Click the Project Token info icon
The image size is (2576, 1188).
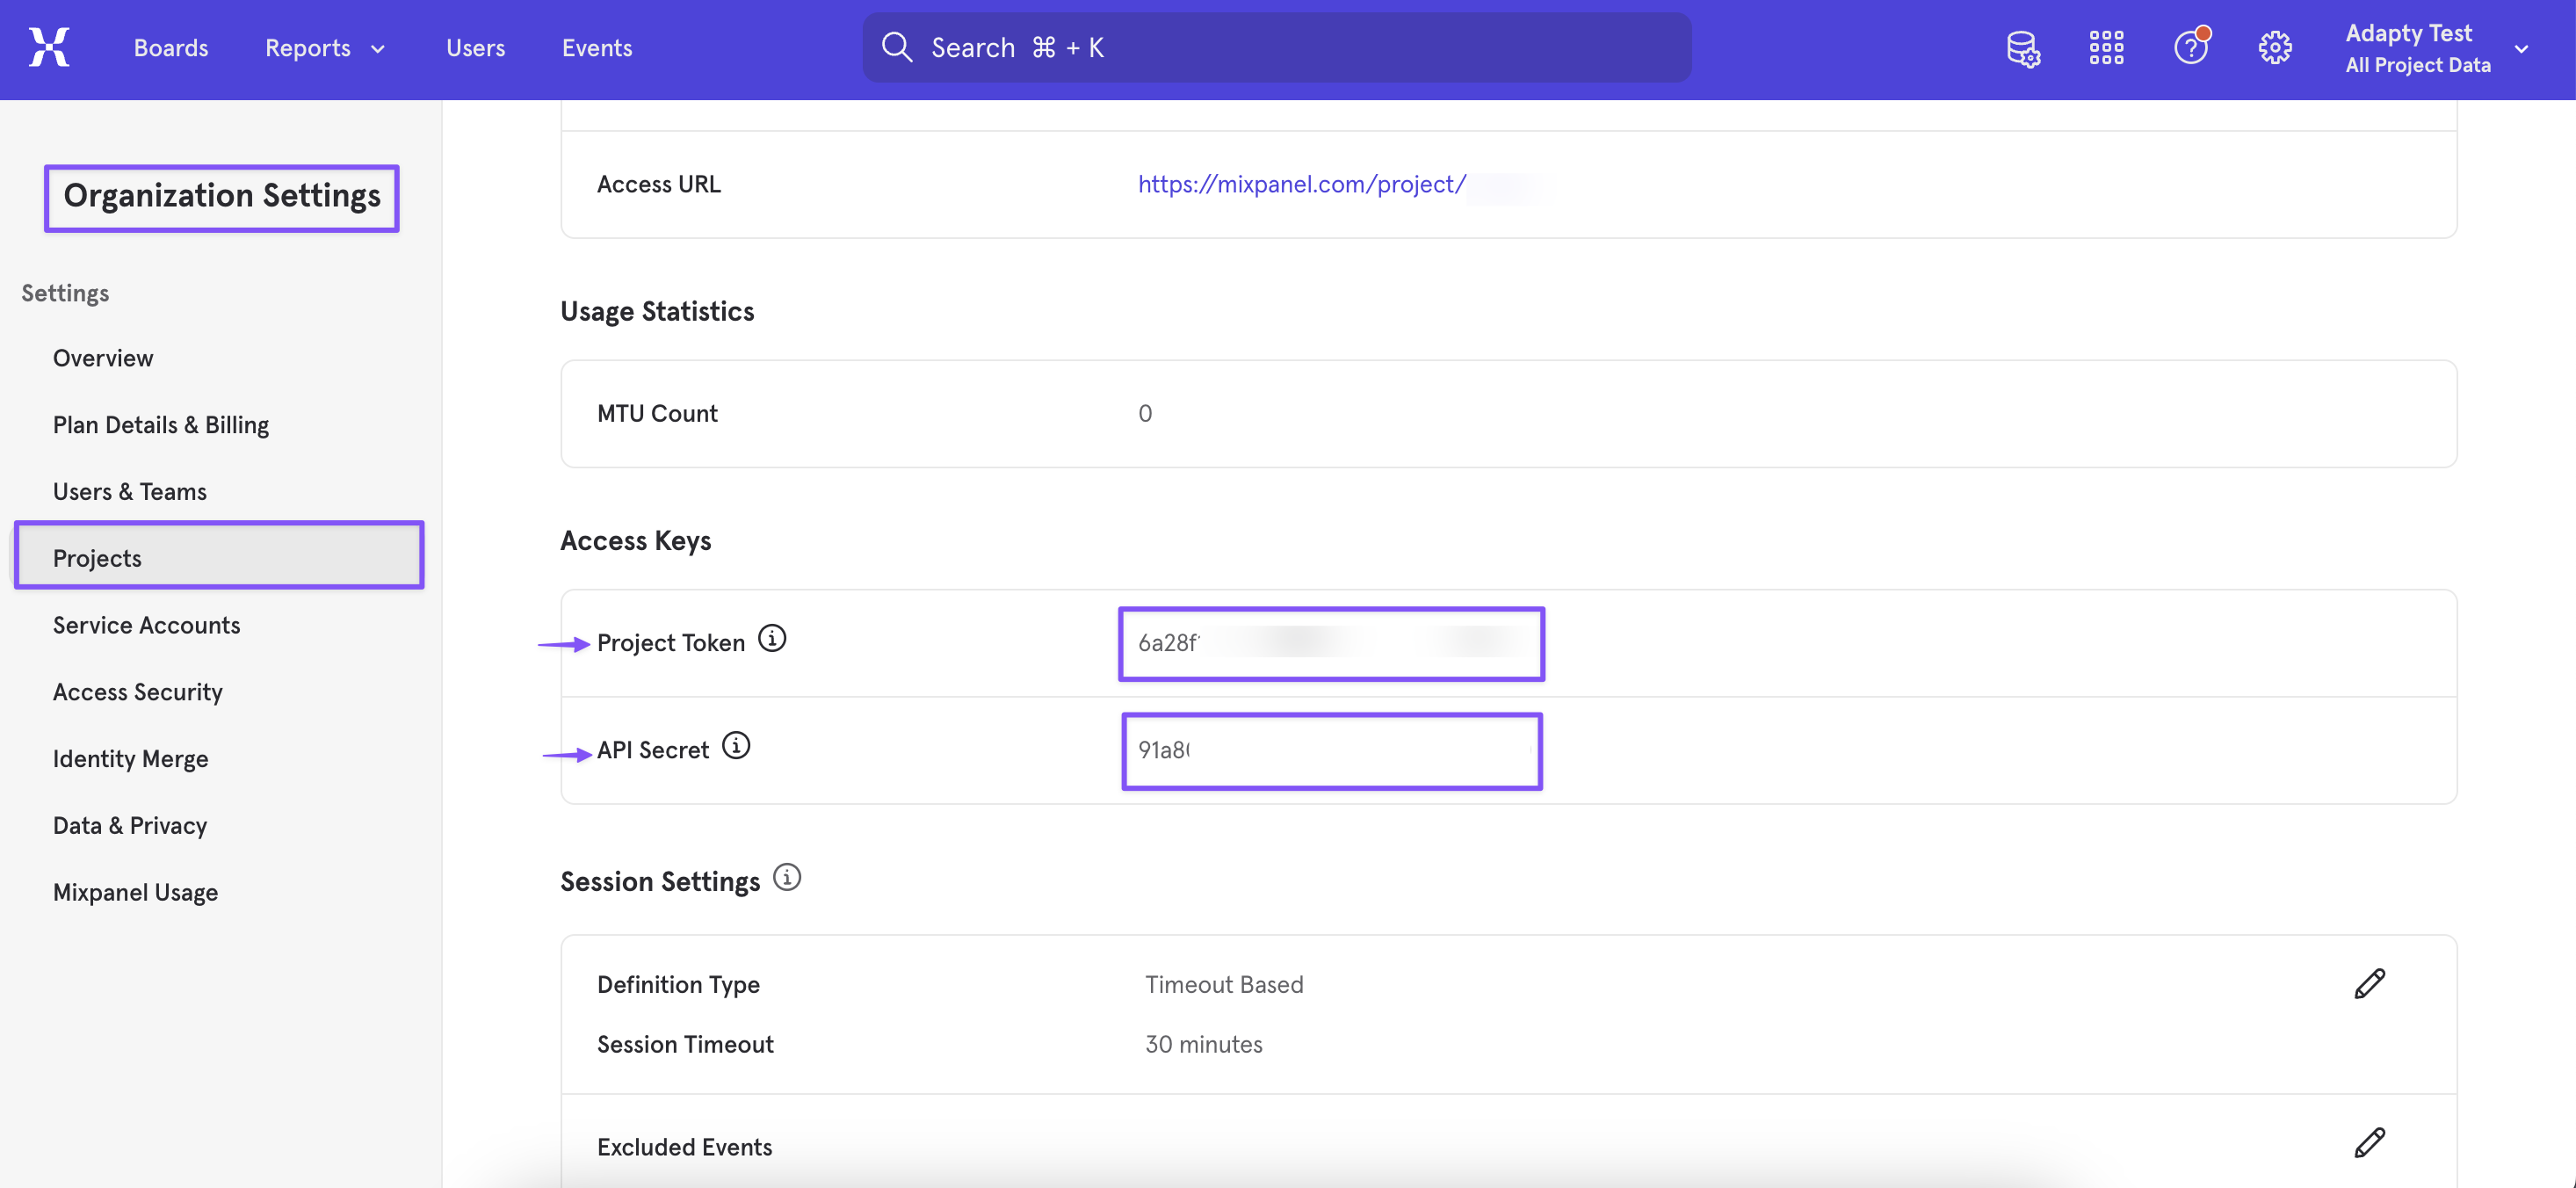(771, 638)
